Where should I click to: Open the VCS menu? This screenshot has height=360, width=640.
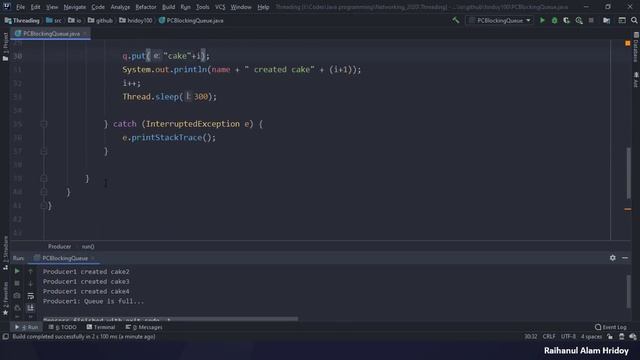pos(220,7)
